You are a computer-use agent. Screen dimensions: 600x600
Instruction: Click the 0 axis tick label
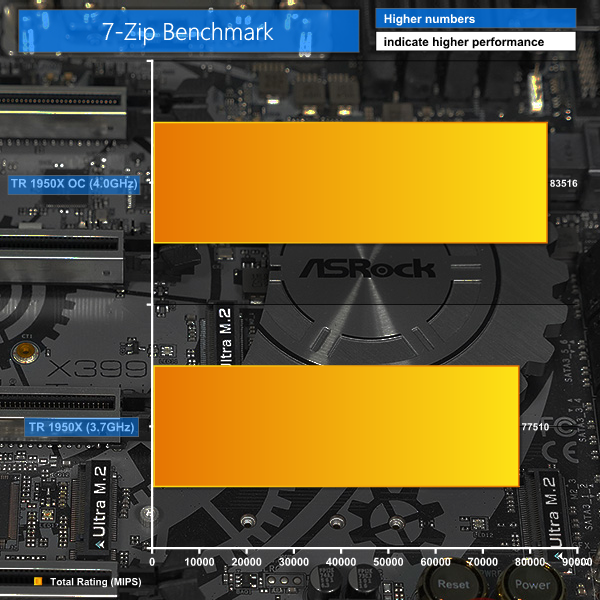click(152, 562)
